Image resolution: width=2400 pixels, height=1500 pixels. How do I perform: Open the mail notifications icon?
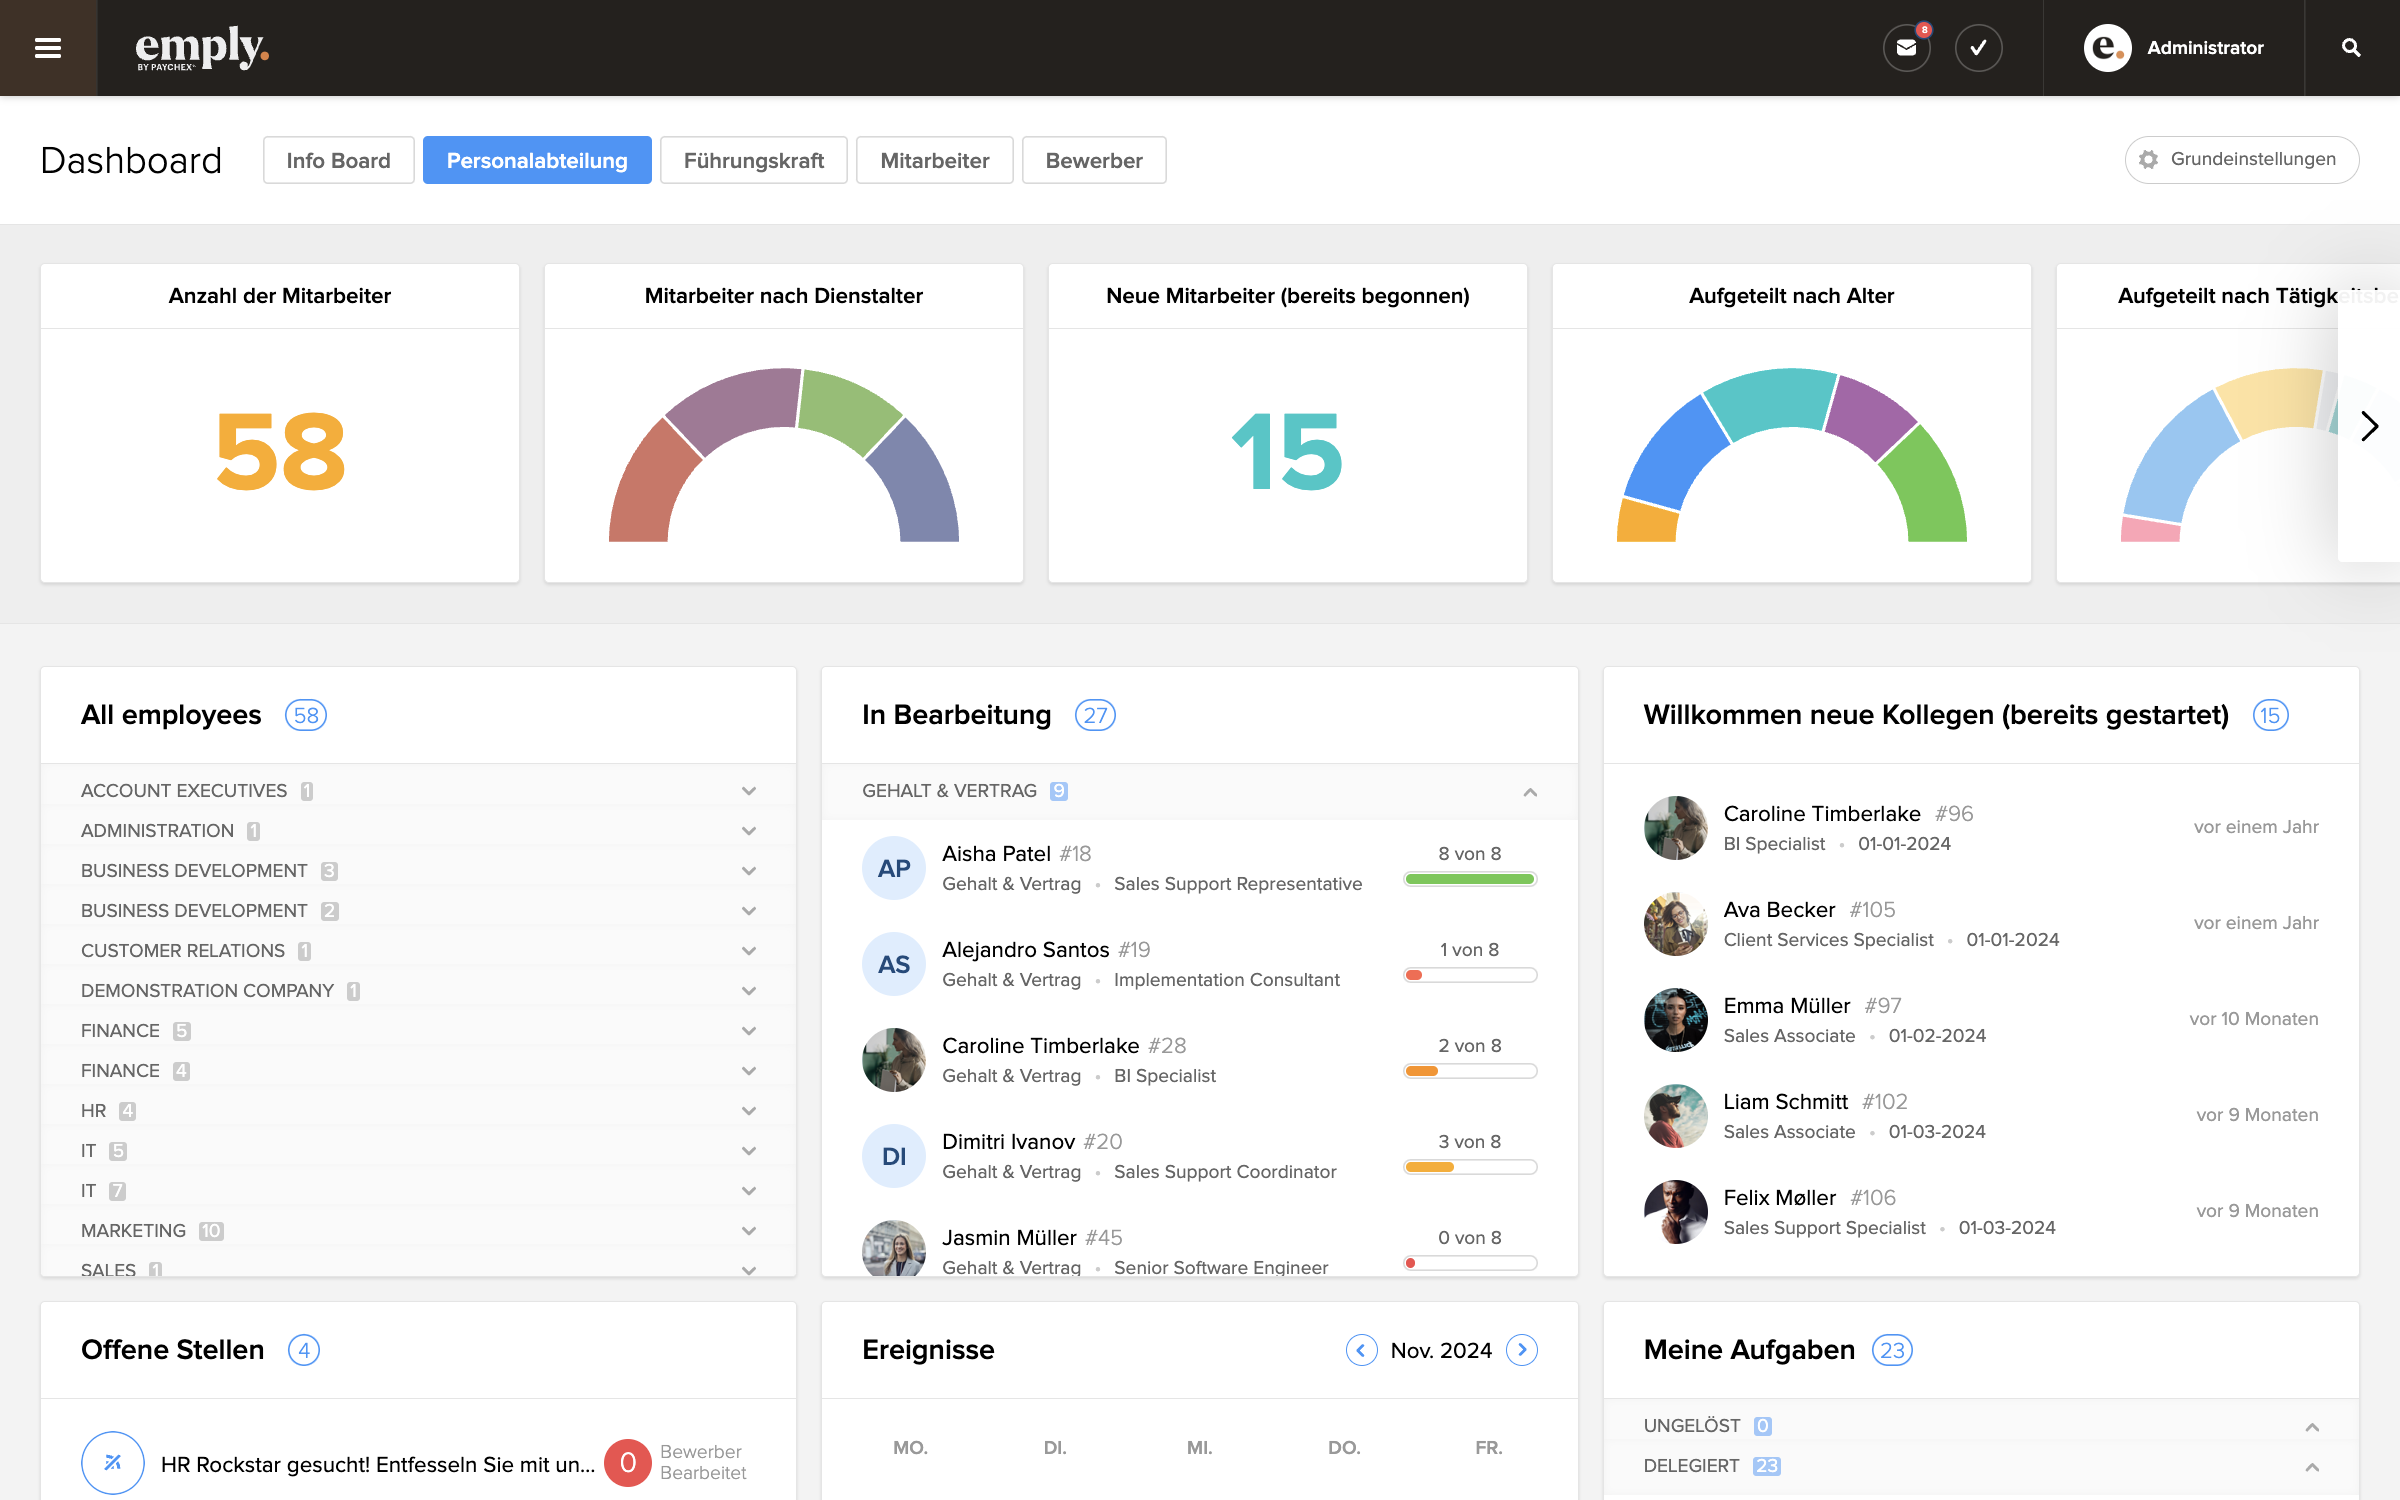(x=1906, y=48)
